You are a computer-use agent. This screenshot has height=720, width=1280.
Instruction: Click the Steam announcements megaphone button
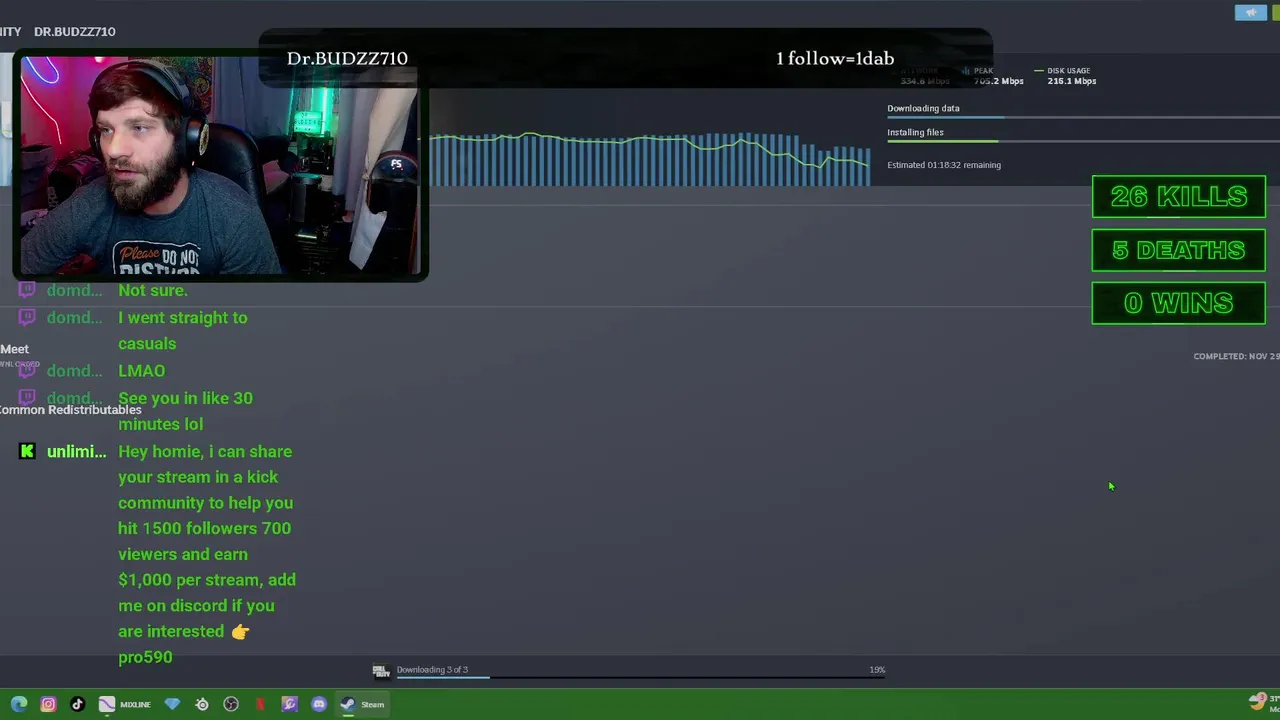pyautogui.click(x=1250, y=12)
